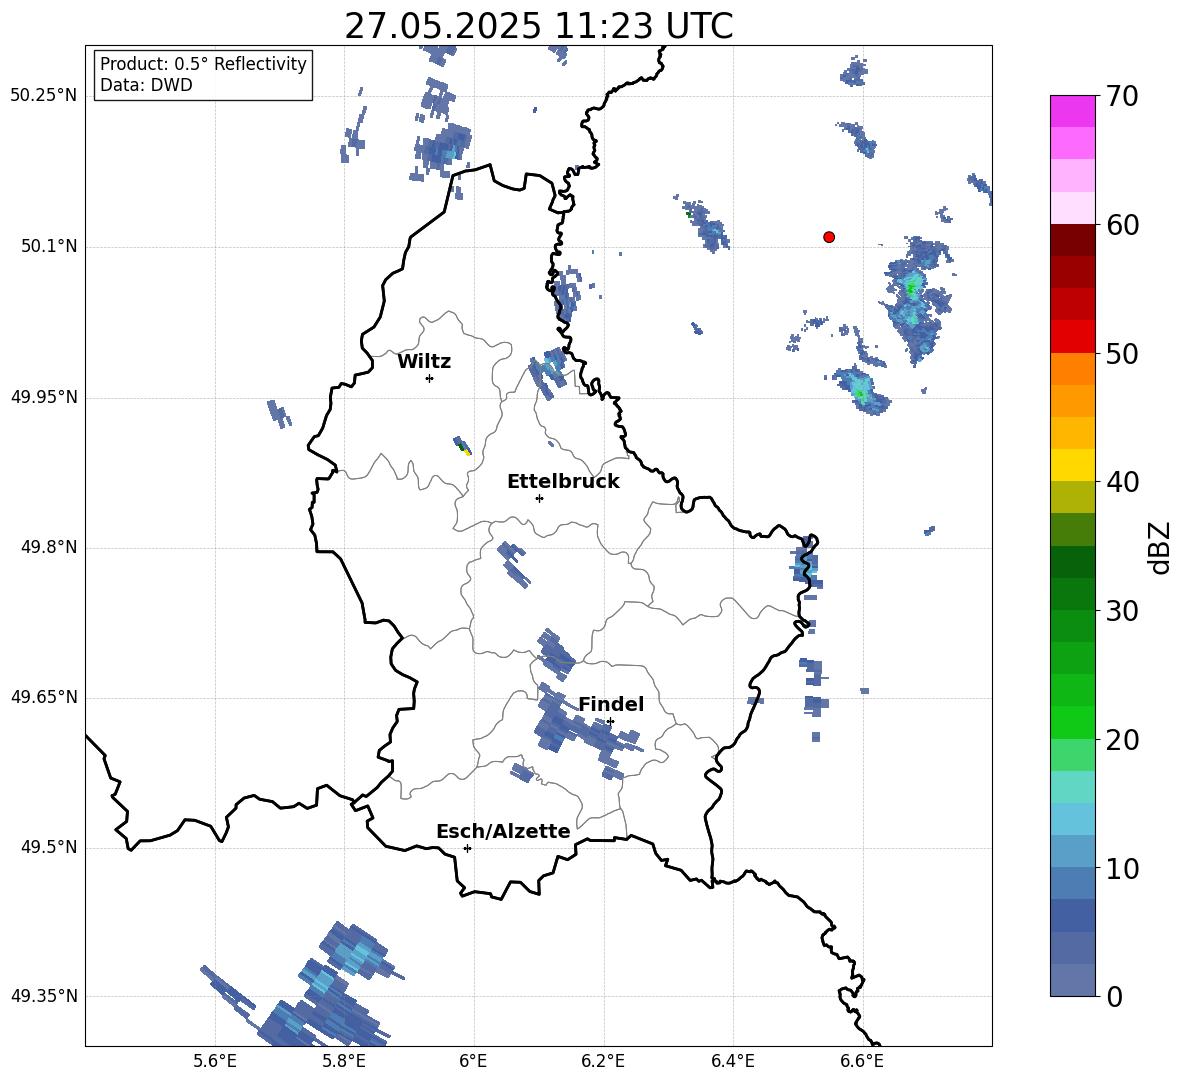This screenshot has height=1081, width=1184.
Task: Click the 49.35°N latitude label
Action: 44,996
